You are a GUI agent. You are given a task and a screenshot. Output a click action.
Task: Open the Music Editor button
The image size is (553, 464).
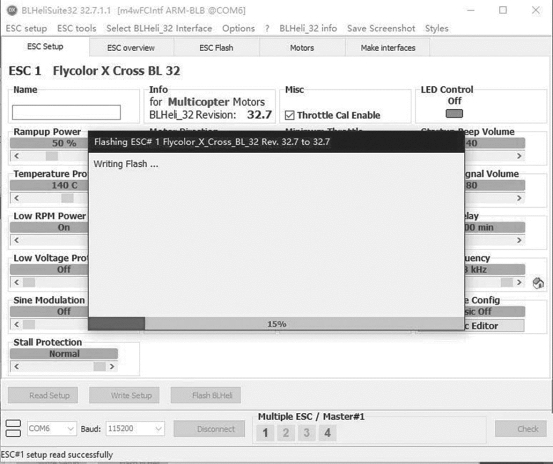coord(494,326)
